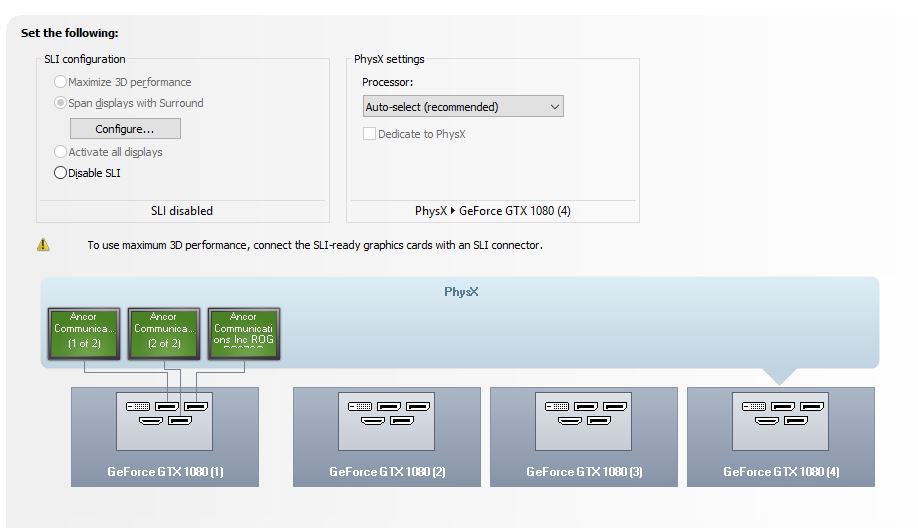Select Ancor Communica (2 of 2) display
The width and height of the screenshot is (918, 528).
[164, 333]
